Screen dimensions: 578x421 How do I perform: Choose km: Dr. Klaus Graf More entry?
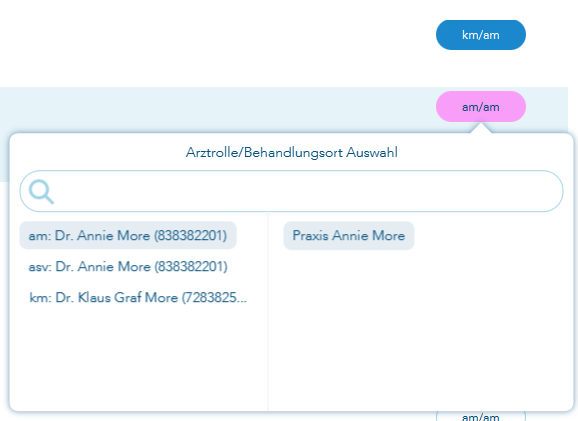point(138,298)
